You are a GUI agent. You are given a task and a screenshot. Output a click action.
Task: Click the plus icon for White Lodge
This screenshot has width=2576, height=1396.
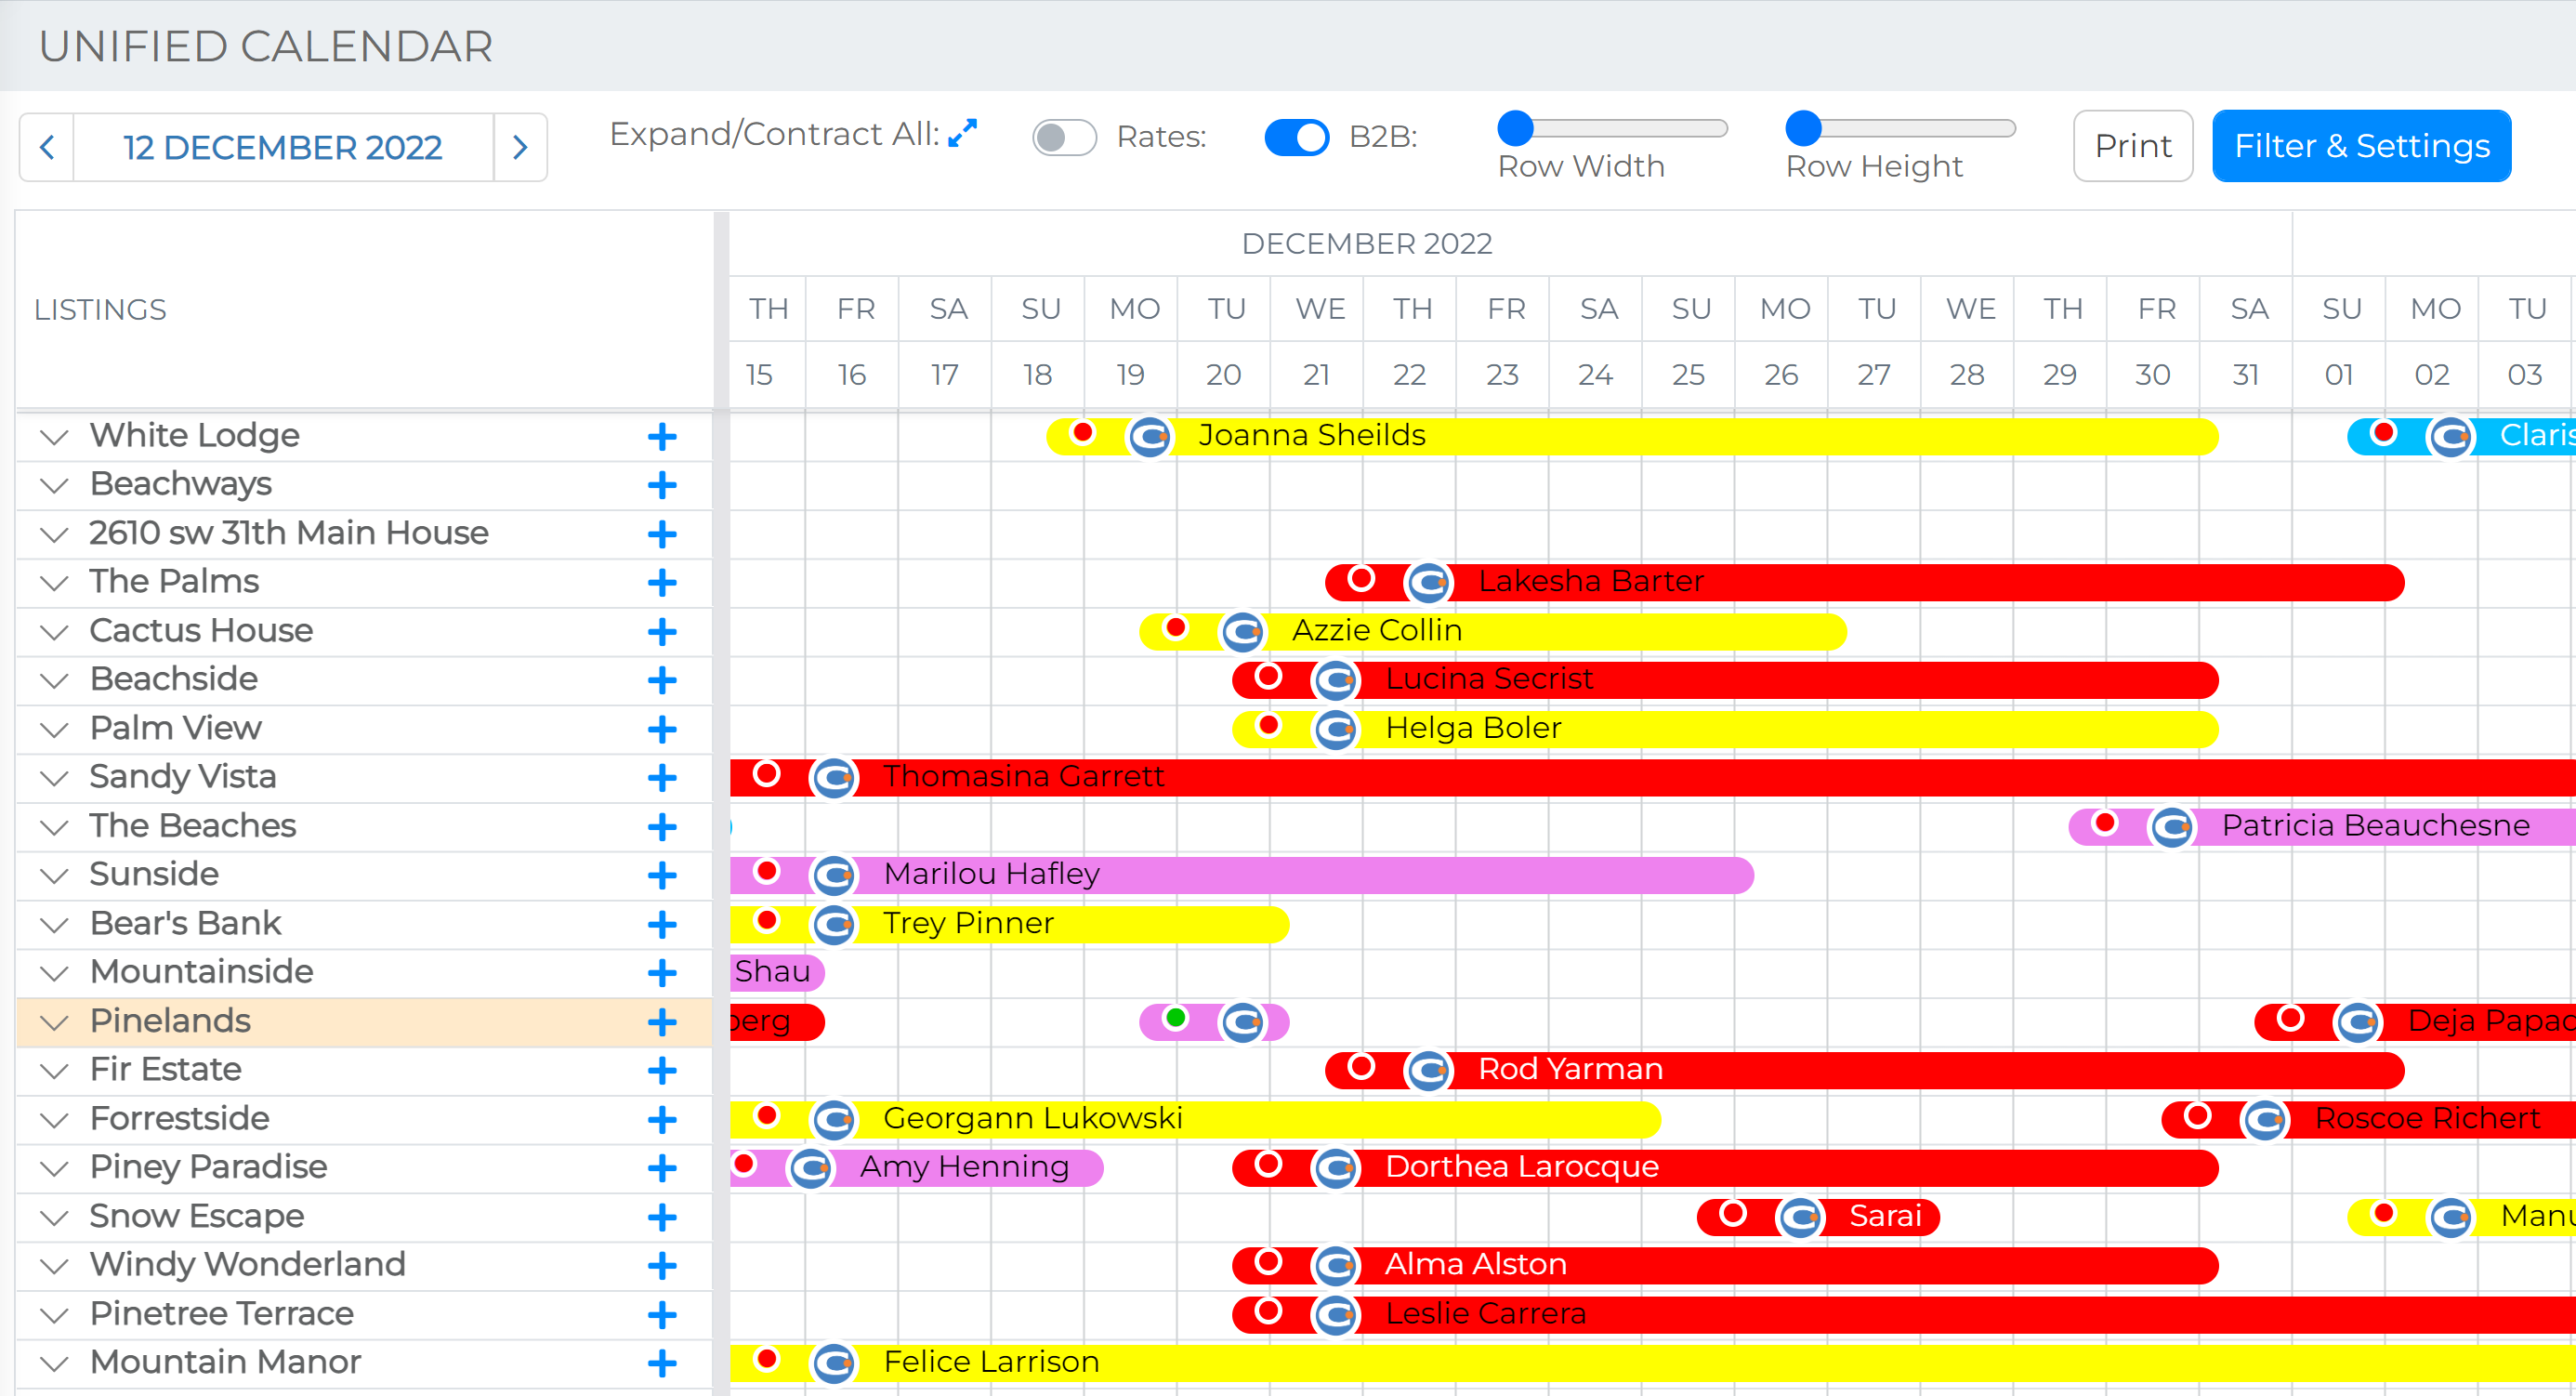click(x=661, y=437)
